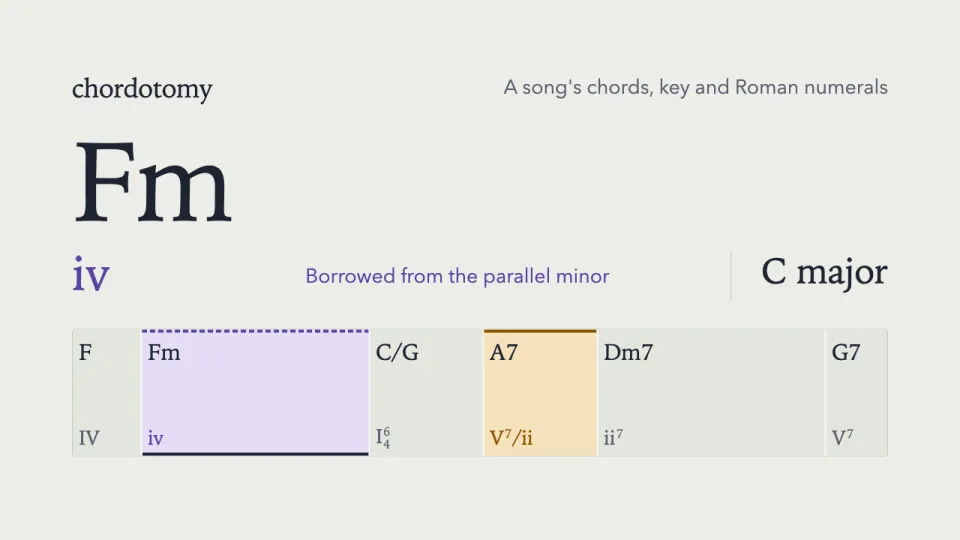Click the large Fm chord heading

coord(152,182)
